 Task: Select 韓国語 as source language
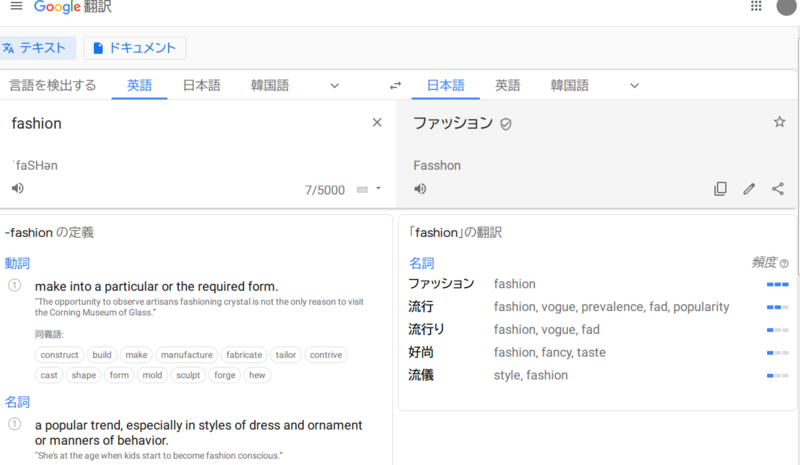pyautogui.click(x=270, y=85)
